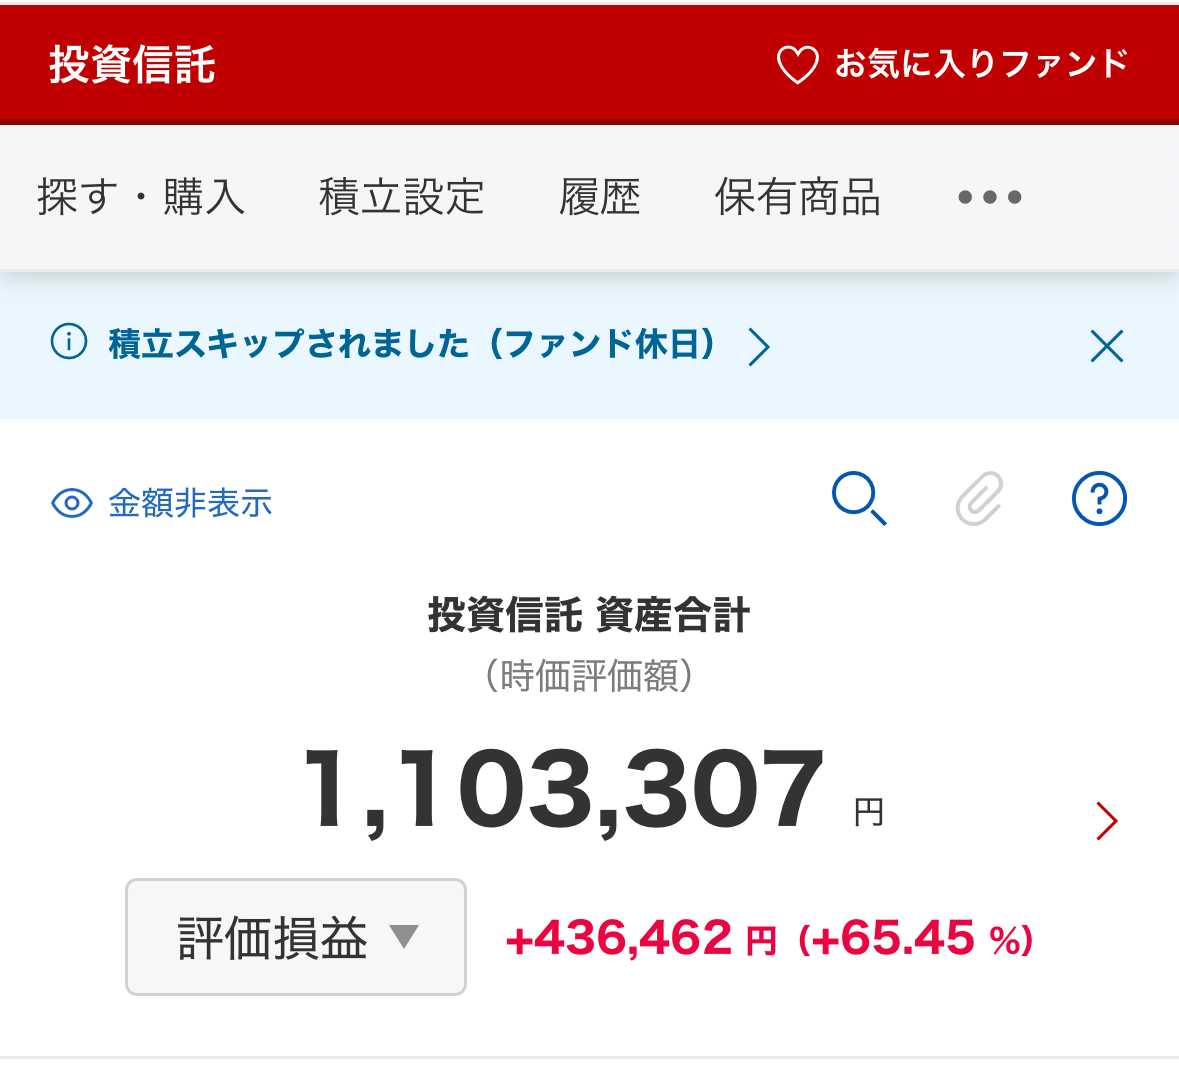Click the 金額非表示 text toggle
The width and height of the screenshot is (1179, 1066).
coord(190,503)
